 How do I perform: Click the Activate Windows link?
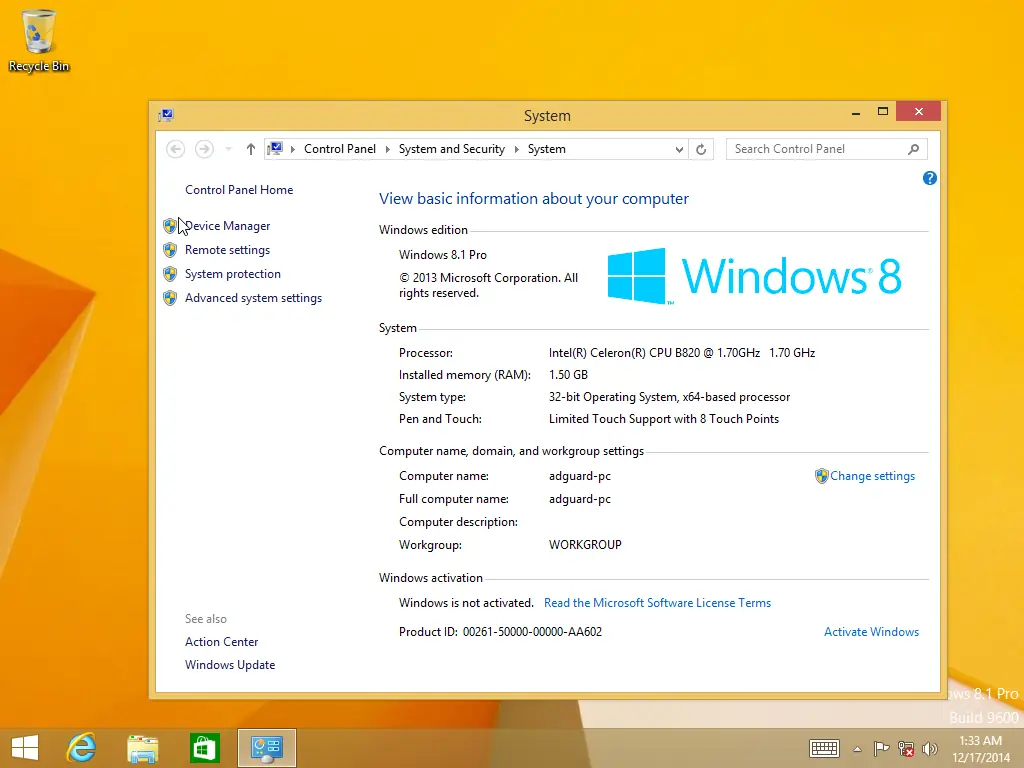pyautogui.click(x=871, y=631)
